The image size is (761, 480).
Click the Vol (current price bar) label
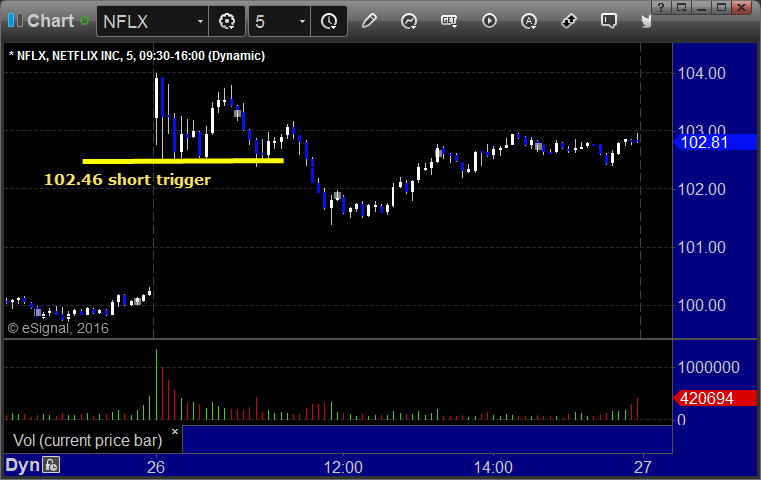87,440
